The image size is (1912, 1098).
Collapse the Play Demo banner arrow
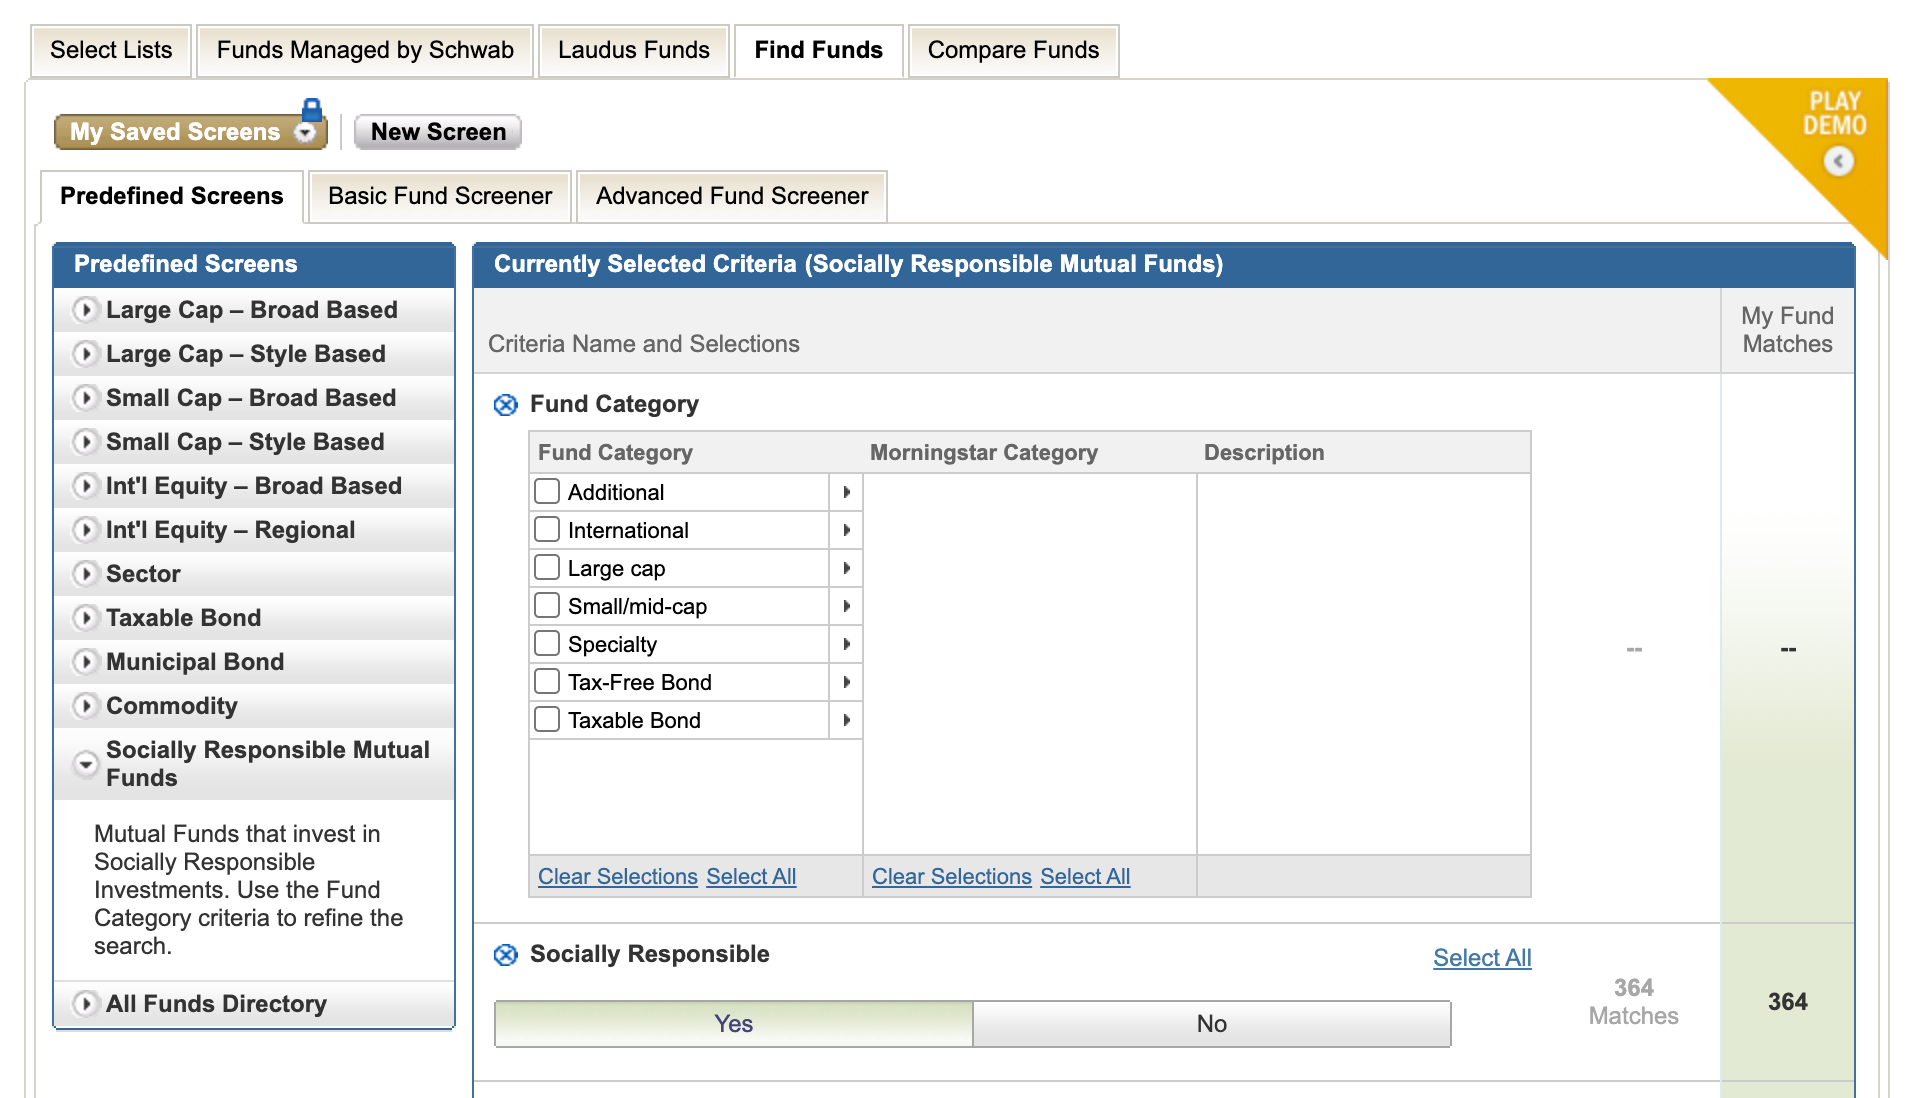(1838, 161)
